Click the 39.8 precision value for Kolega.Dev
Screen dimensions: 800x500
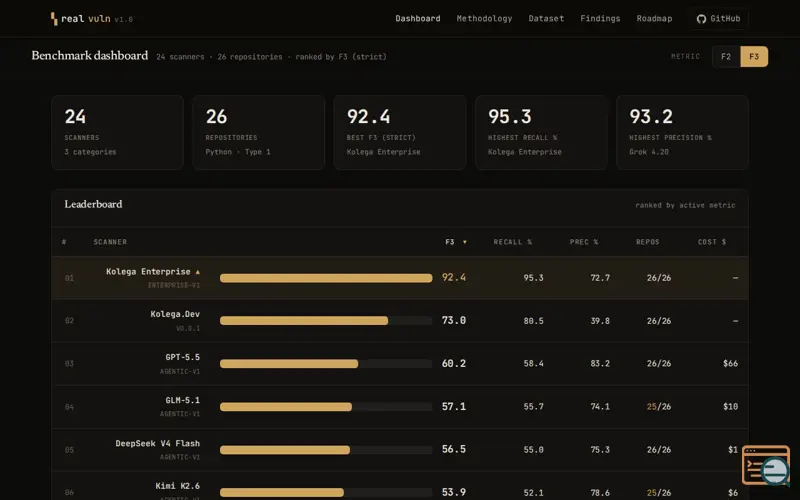pos(600,321)
